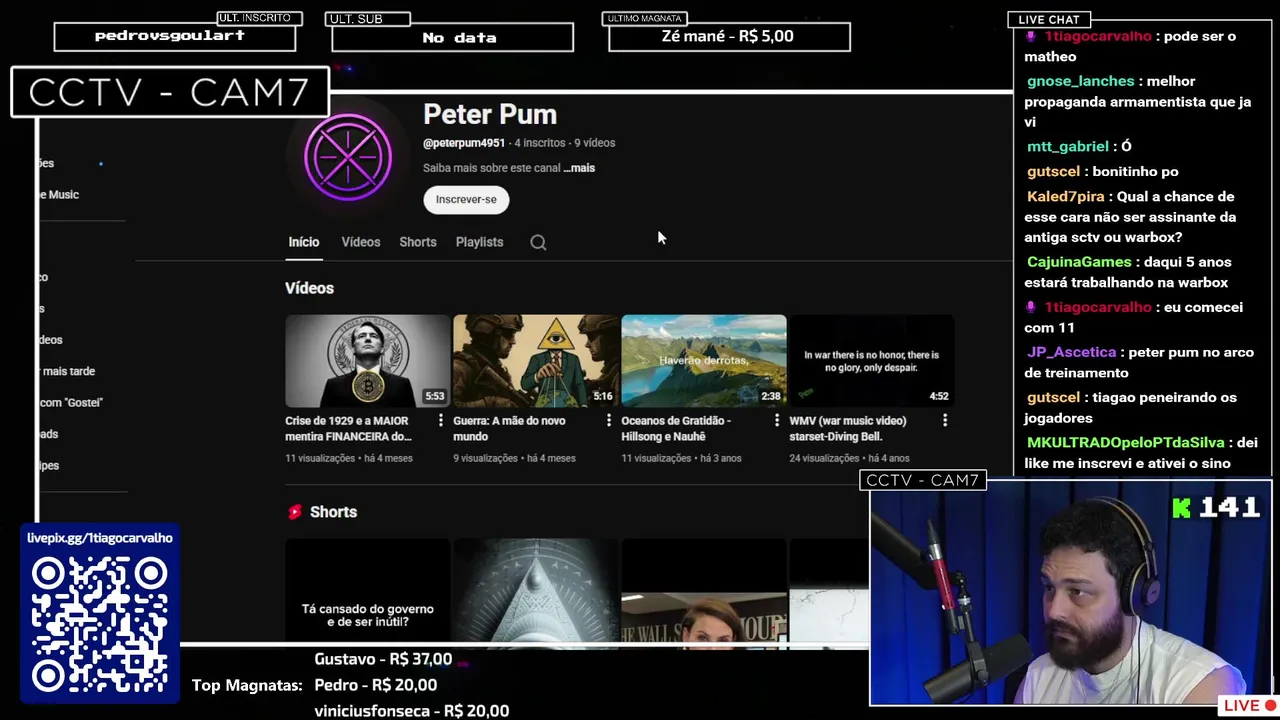The width and height of the screenshot is (1280, 720).
Task: Switch to the Vídeos tab
Action: click(x=361, y=242)
